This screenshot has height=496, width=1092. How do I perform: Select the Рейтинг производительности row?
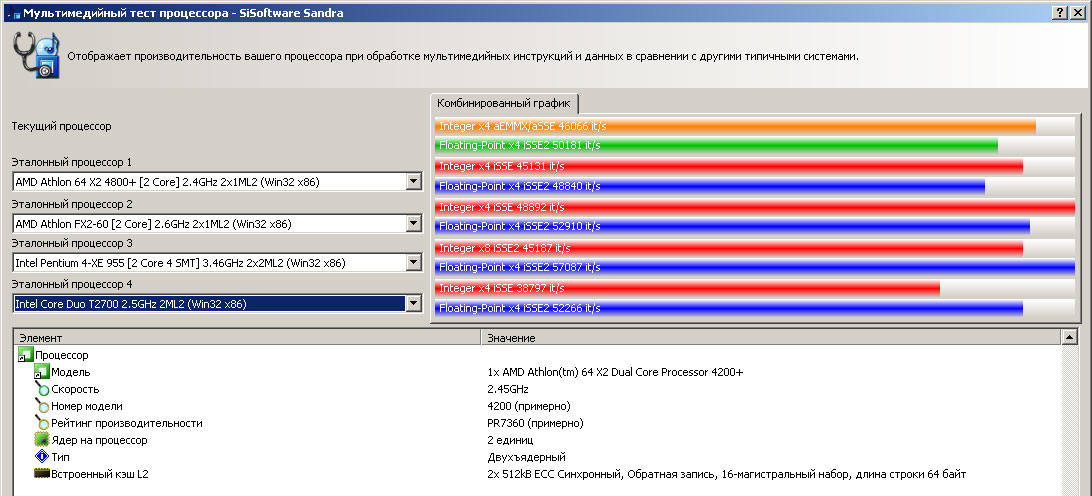click(x=536, y=423)
